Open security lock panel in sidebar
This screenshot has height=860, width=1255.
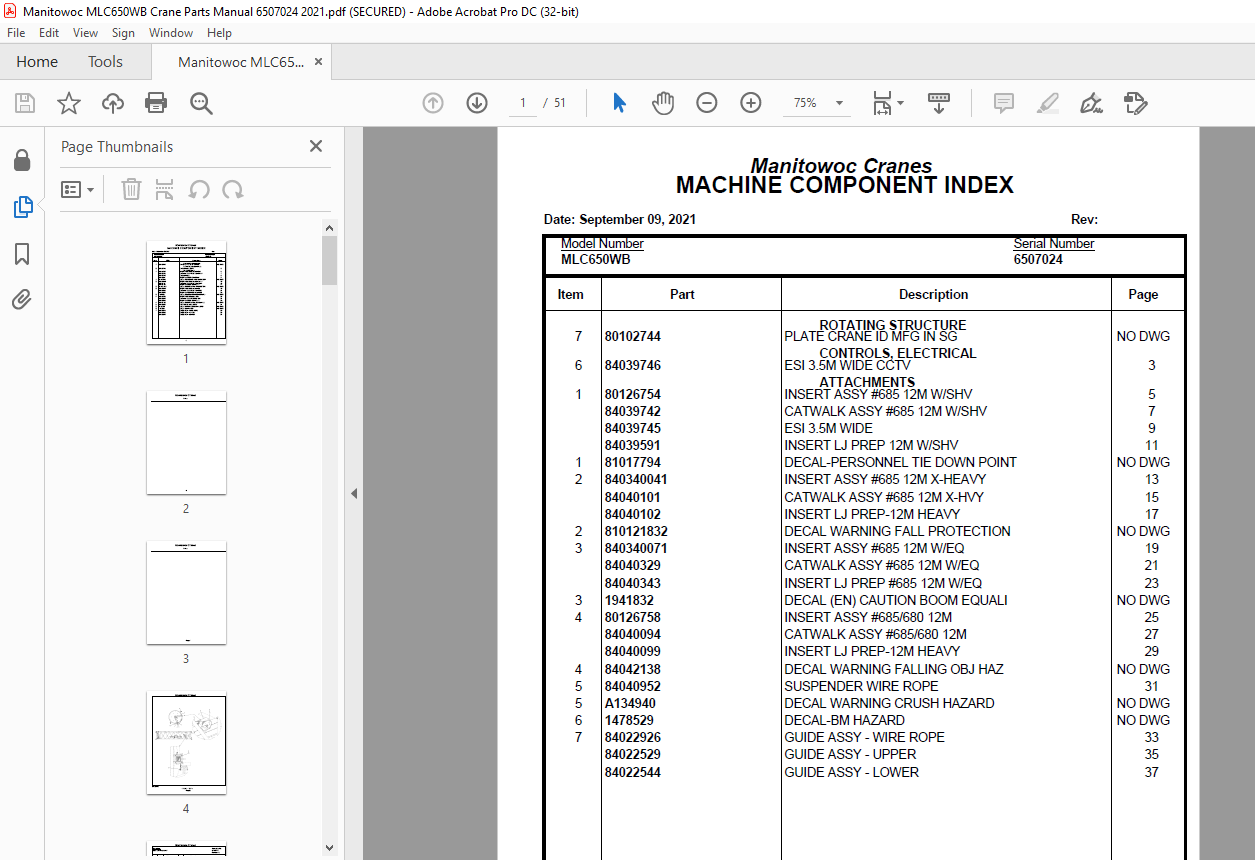click(x=22, y=161)
